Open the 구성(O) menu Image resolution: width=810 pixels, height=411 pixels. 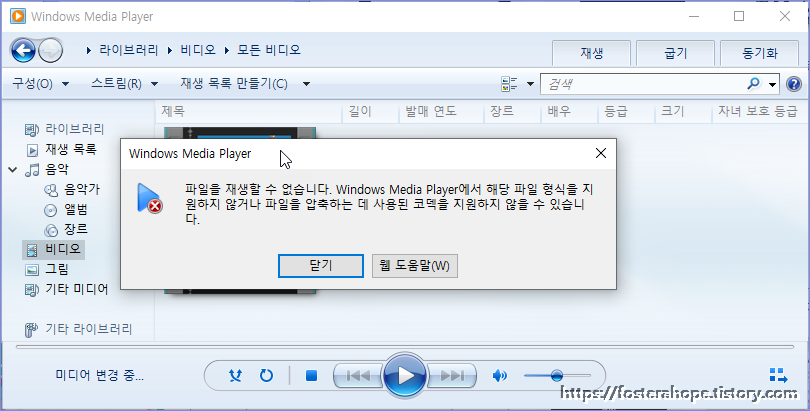(40, 84)
